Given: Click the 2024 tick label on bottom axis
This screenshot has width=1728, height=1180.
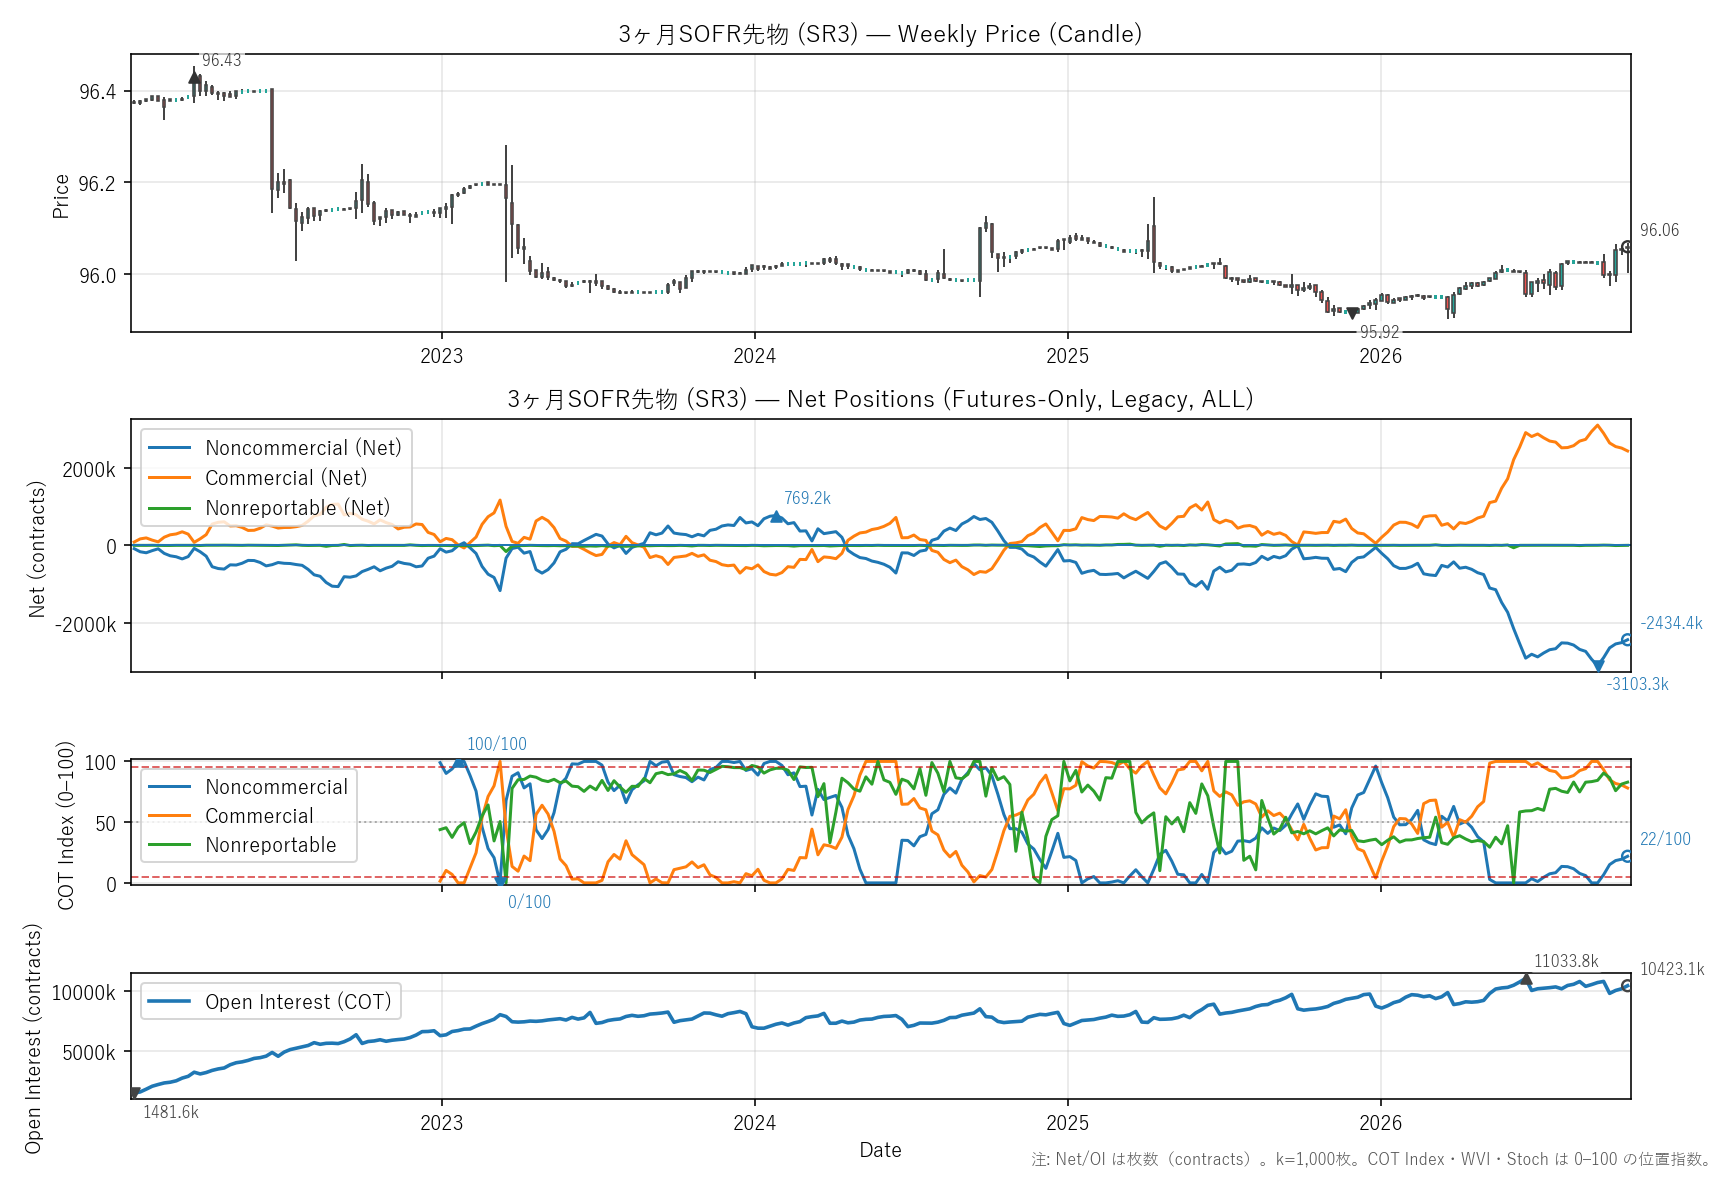Looking at the screenshot, I should [754, 1123].
